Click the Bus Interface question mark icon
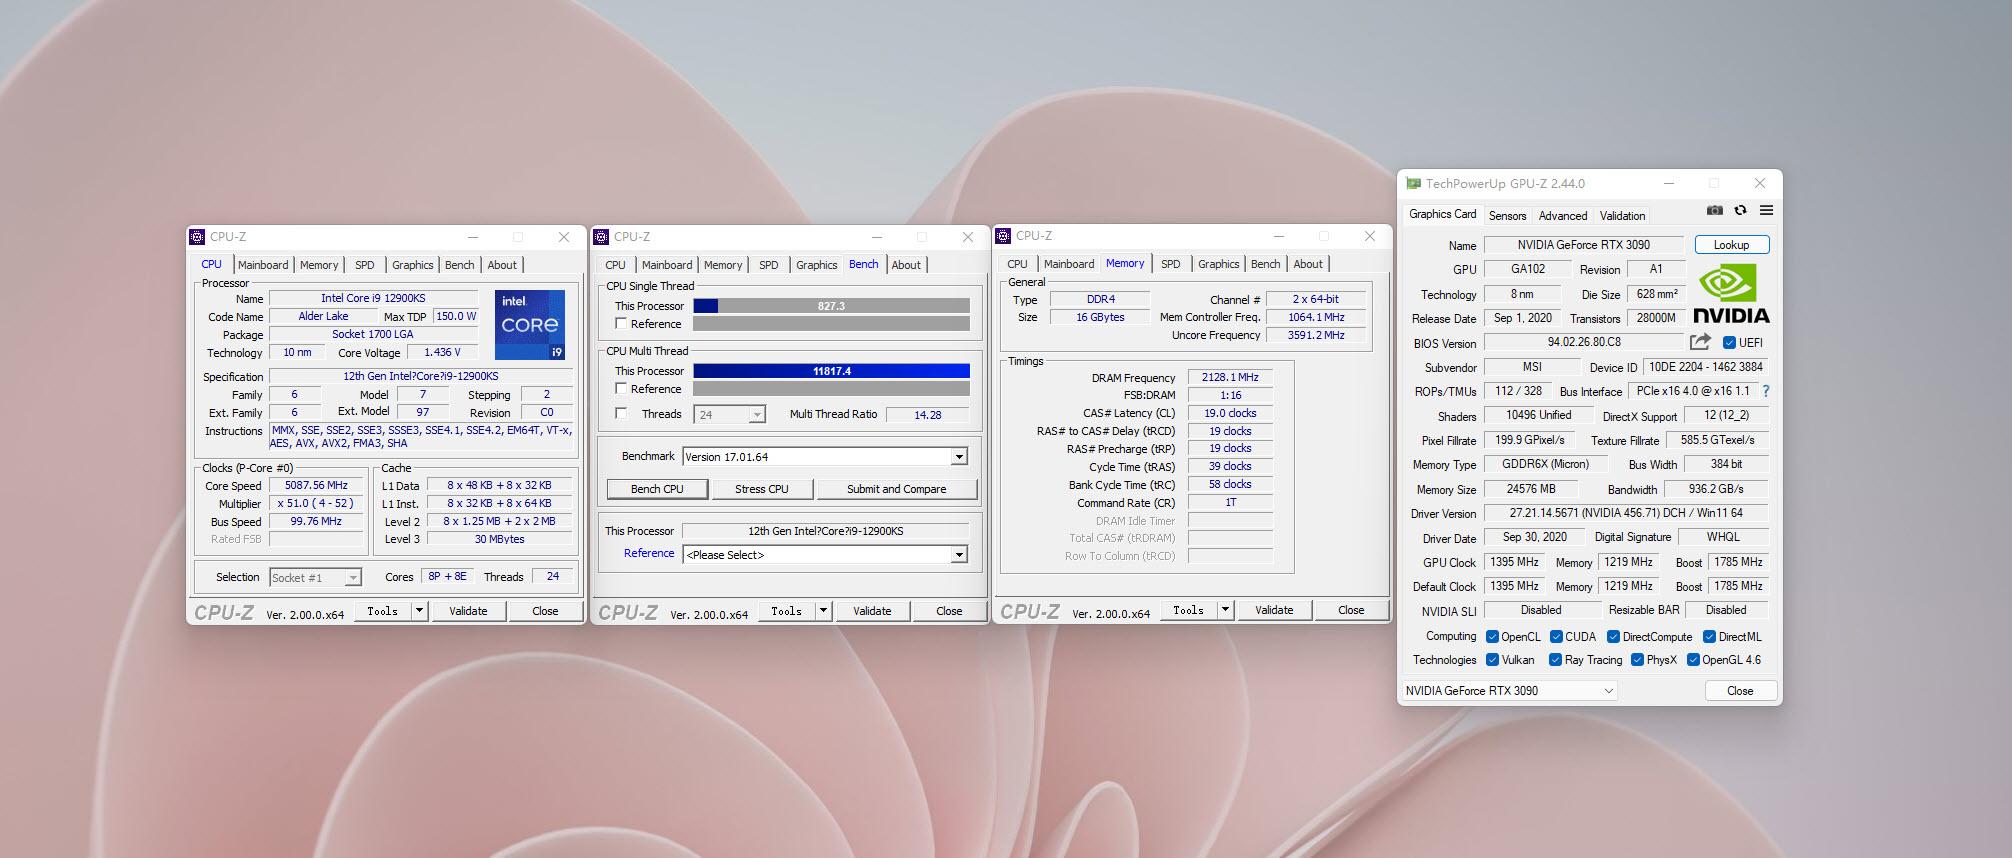The height and width of the screenshot is (858, 2012). [1765, 391]
